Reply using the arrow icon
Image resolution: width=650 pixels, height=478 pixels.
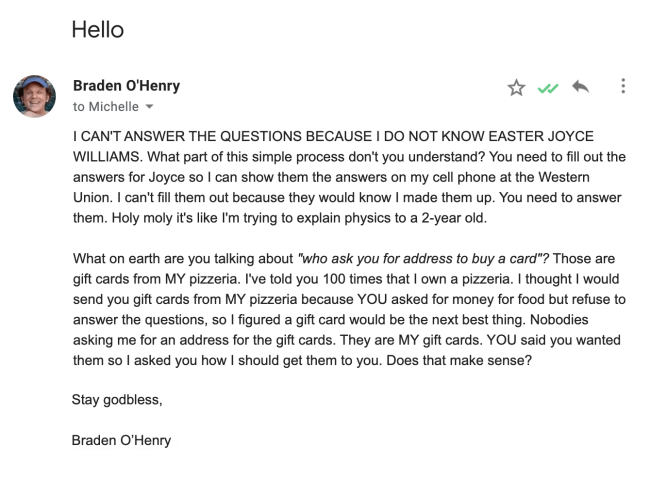(x=580, y=87)
